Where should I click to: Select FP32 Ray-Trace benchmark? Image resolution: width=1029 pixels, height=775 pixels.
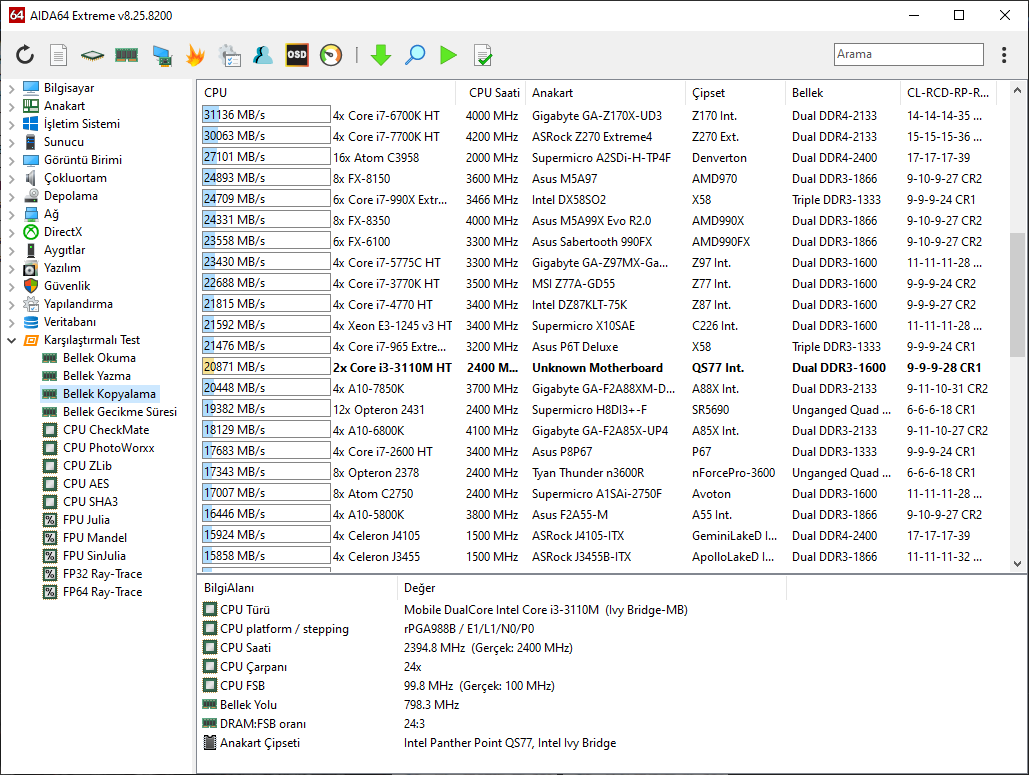(102, 574)
